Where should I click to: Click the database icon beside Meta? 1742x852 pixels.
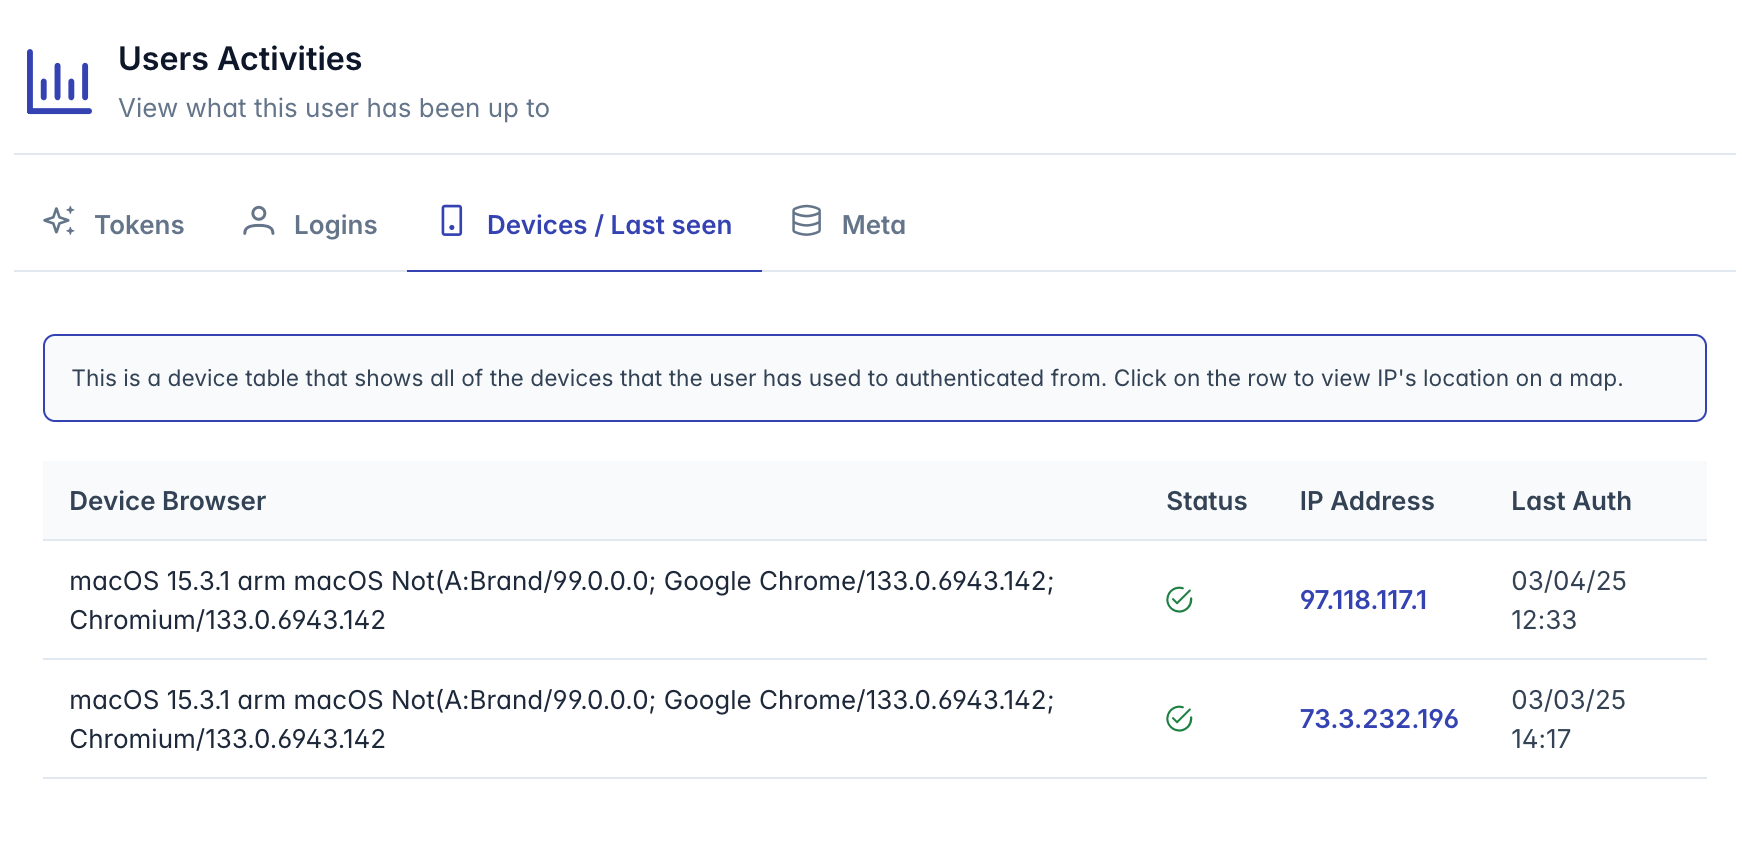[806, 220]
